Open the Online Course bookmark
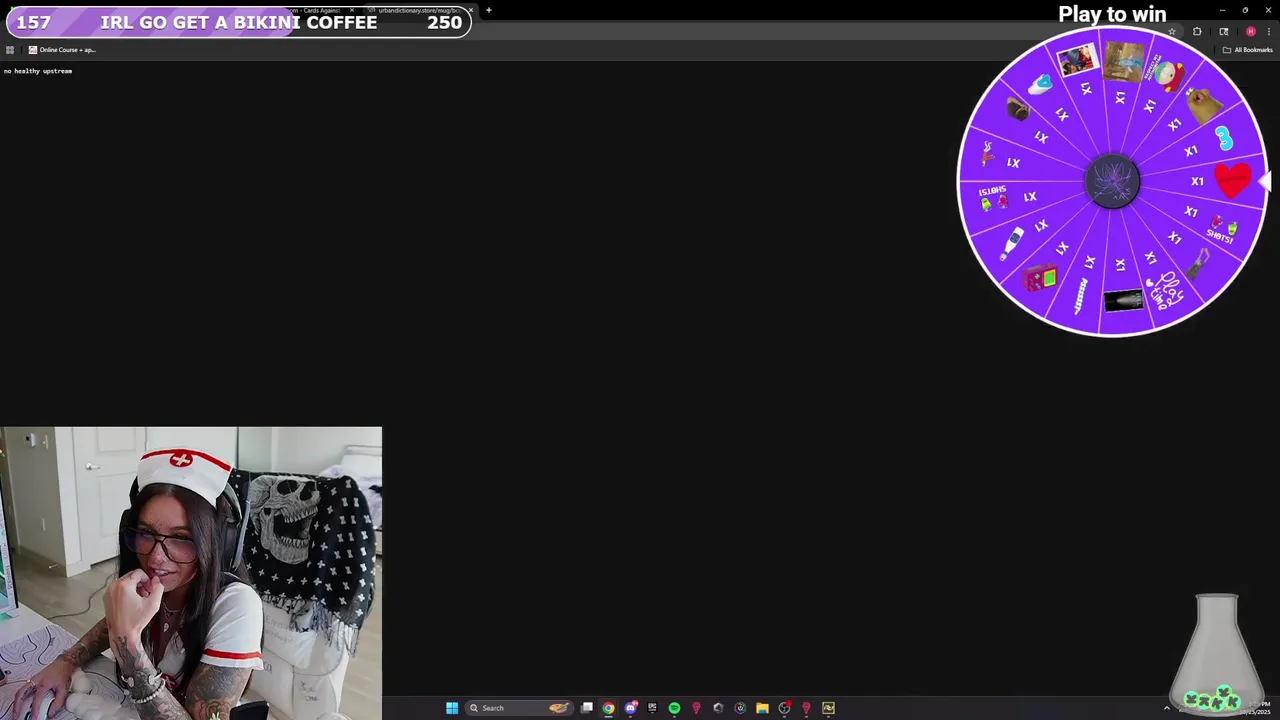Image resolution: width=1280 pixels, height=720 pixels. click(x=62, y=50)
